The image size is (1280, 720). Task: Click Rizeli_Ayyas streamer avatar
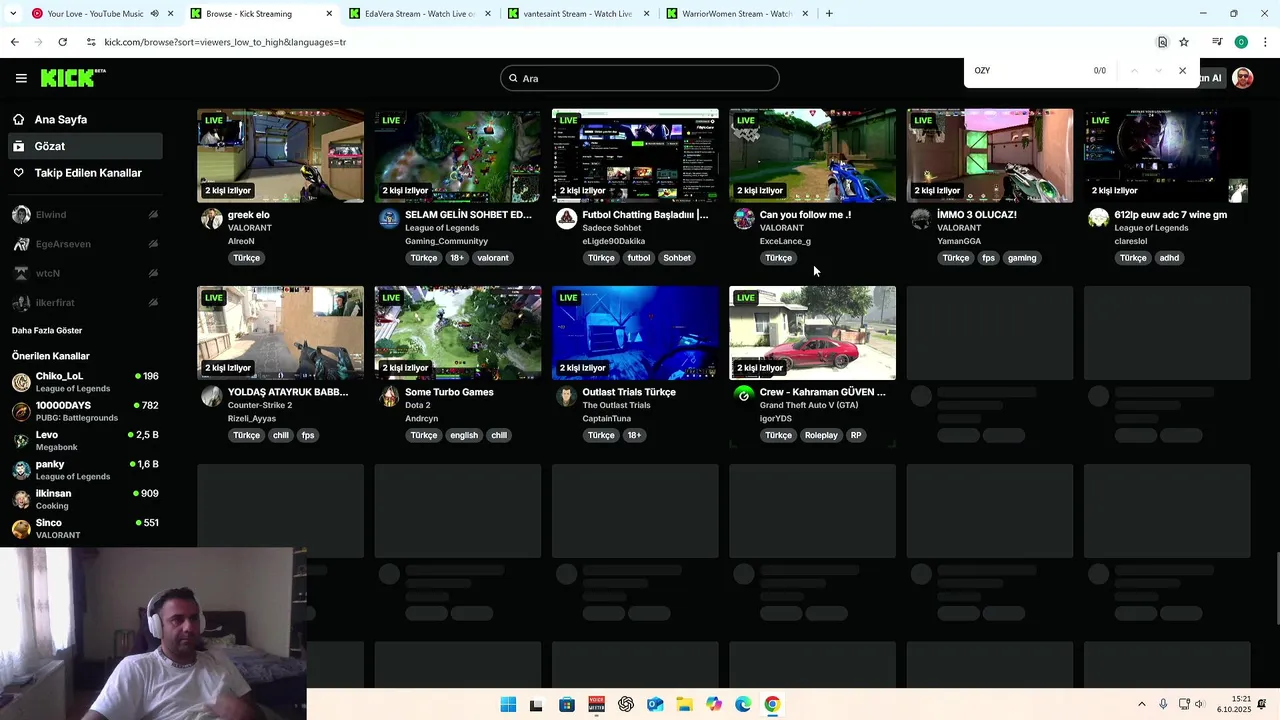point(212,397)
